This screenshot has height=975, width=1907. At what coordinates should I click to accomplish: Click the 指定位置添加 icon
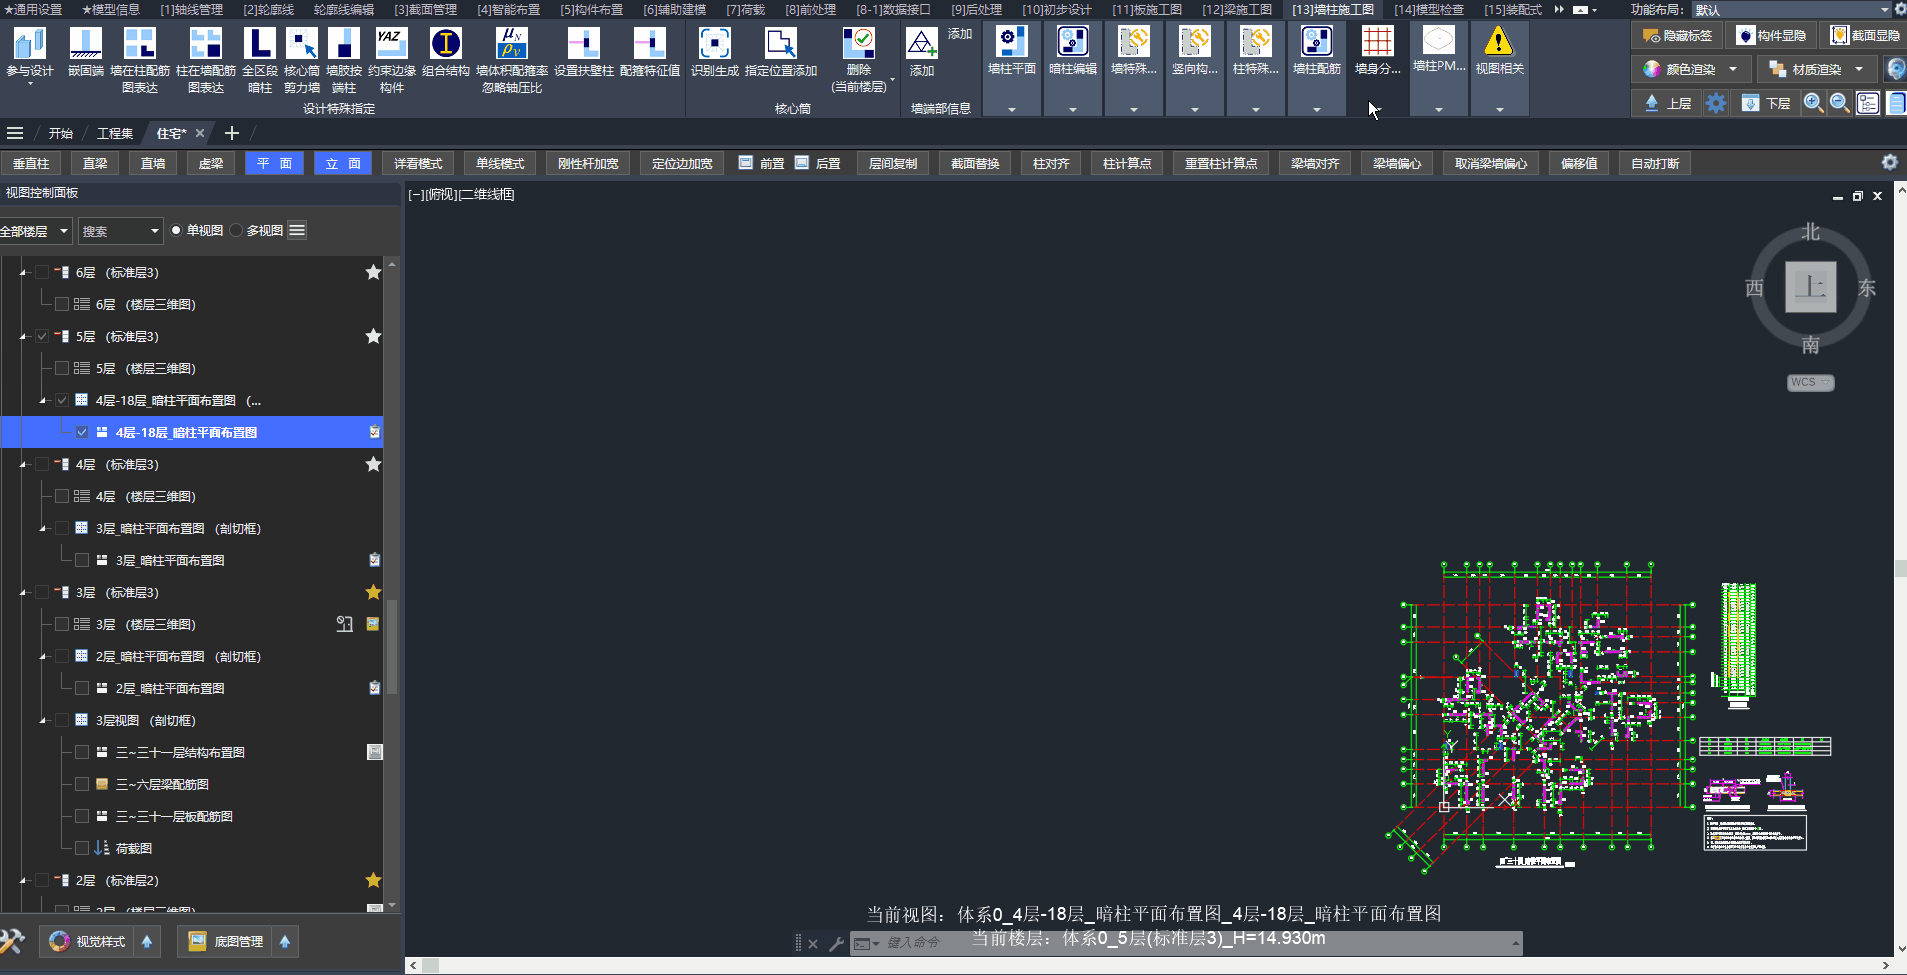[780, 45]
